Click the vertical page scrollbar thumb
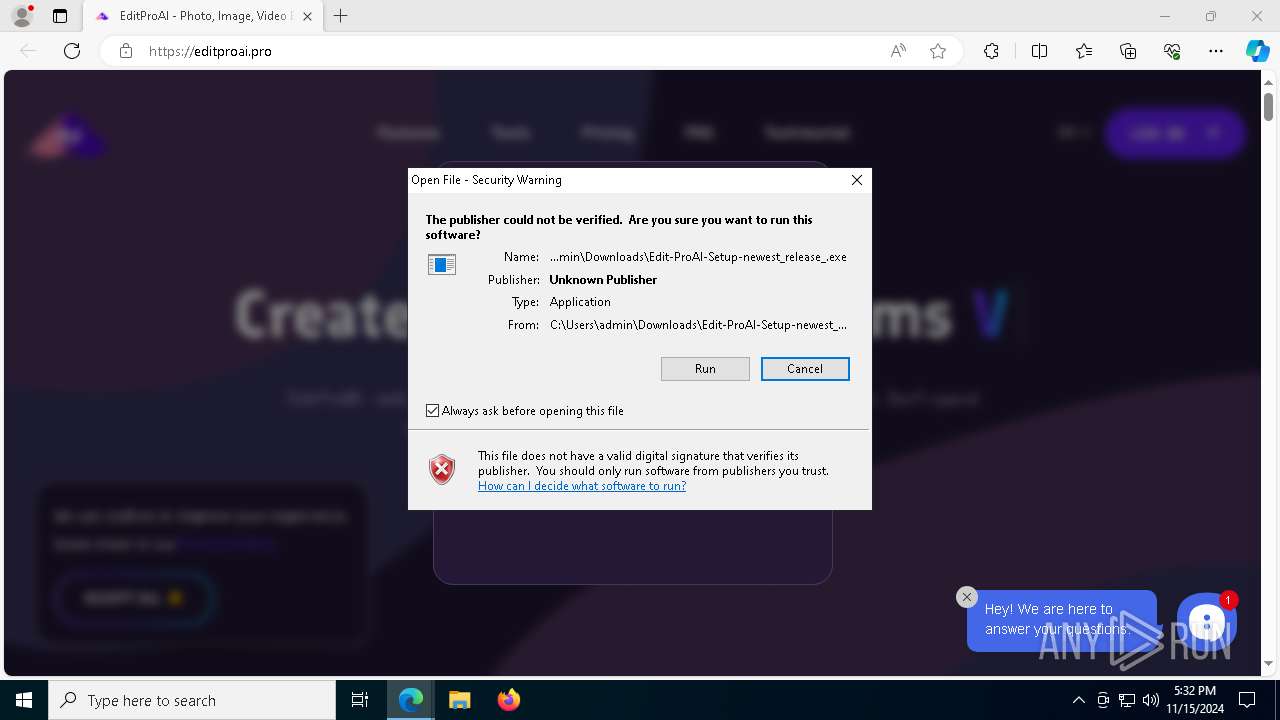Screen dimensions: 1280x720 (x=1268, y=105)
